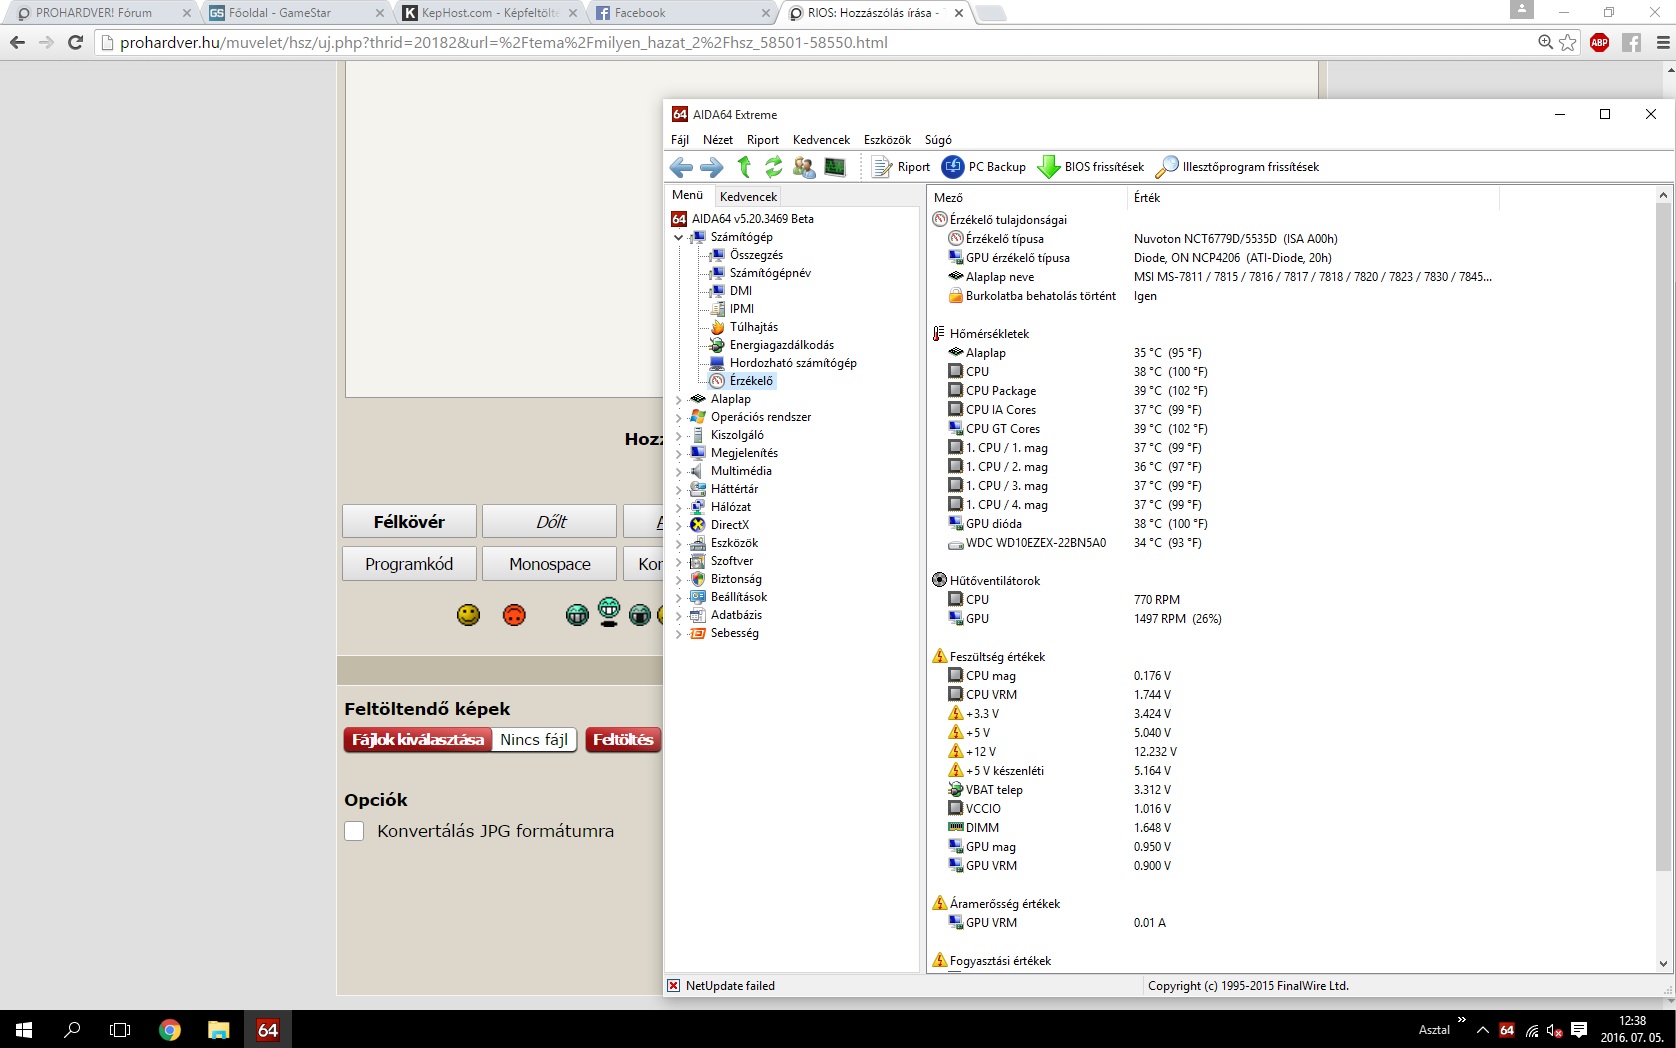Click the Félkövér formatting button
The image size is (1676, 1048).
click(409, 521)
